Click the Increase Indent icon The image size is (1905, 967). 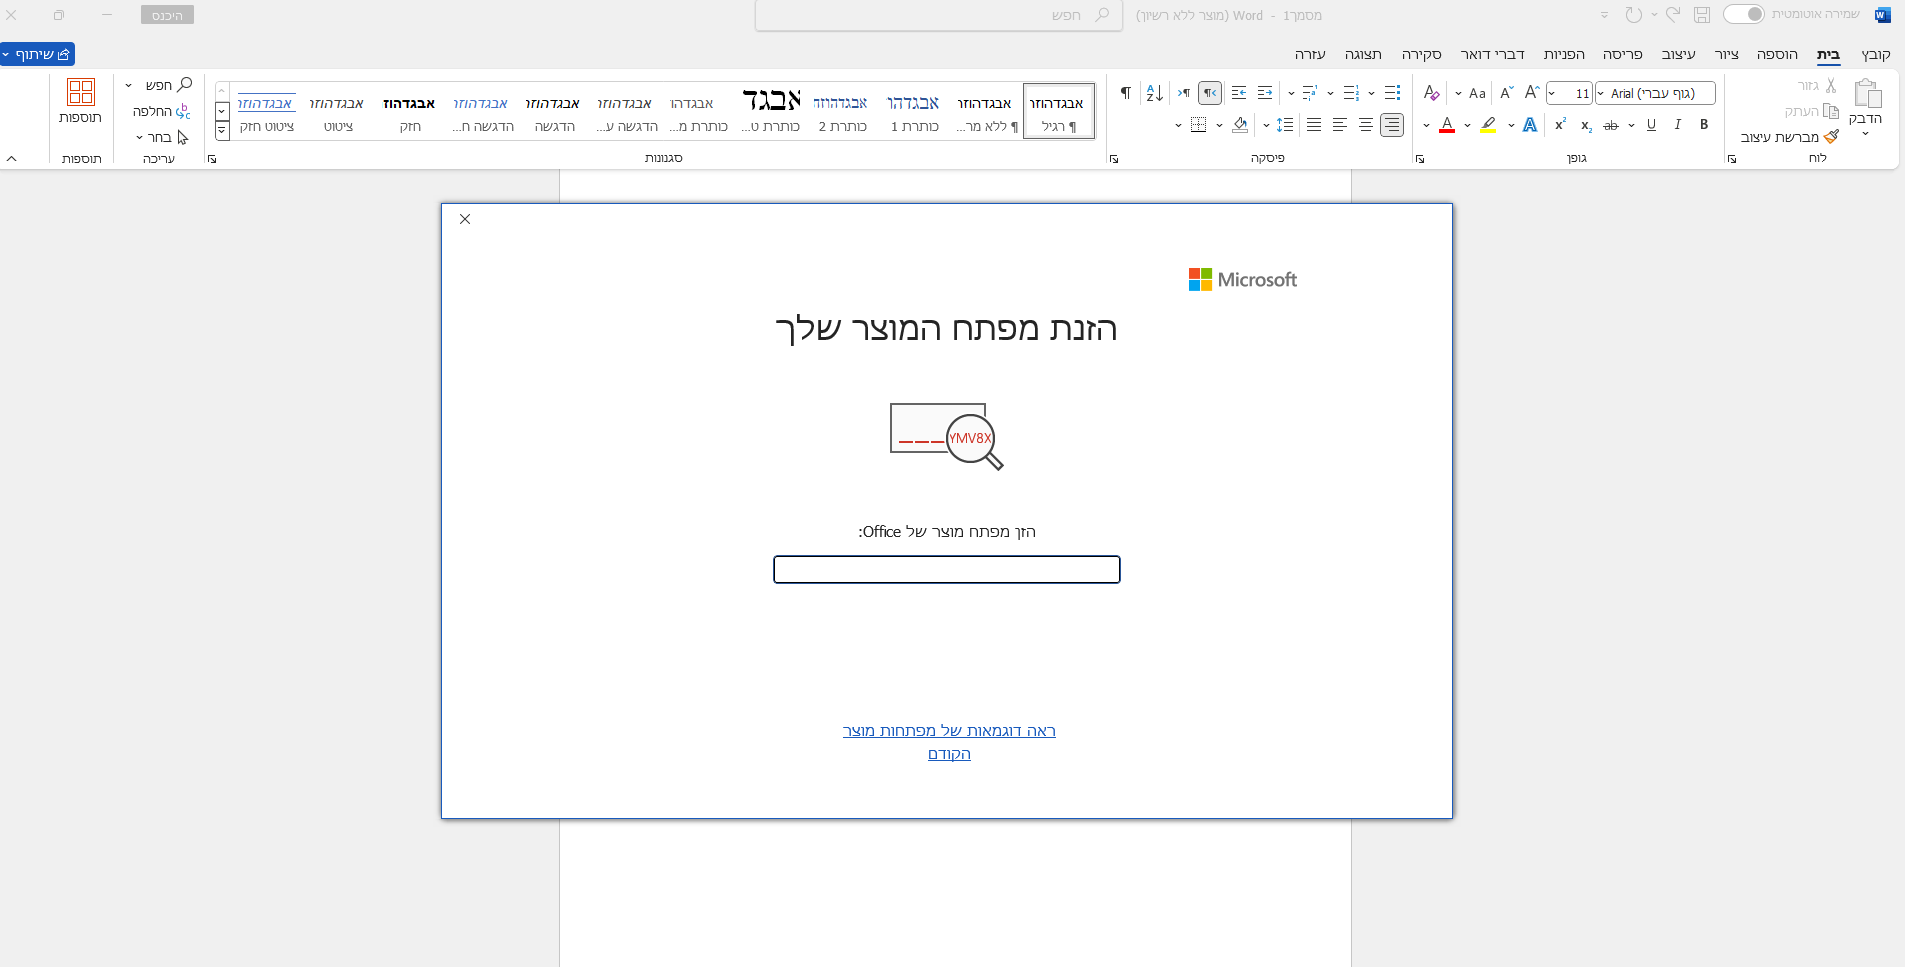[1239, 93]
